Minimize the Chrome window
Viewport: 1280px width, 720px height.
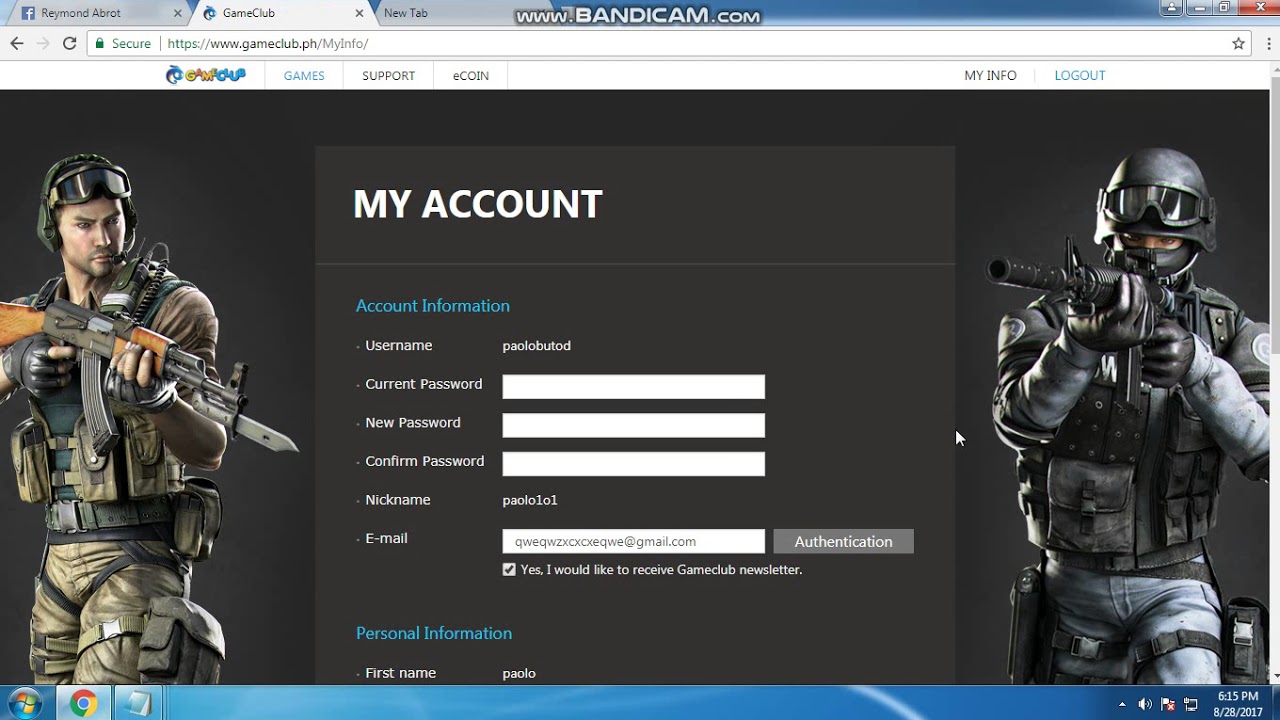[x=1201, y=8]
